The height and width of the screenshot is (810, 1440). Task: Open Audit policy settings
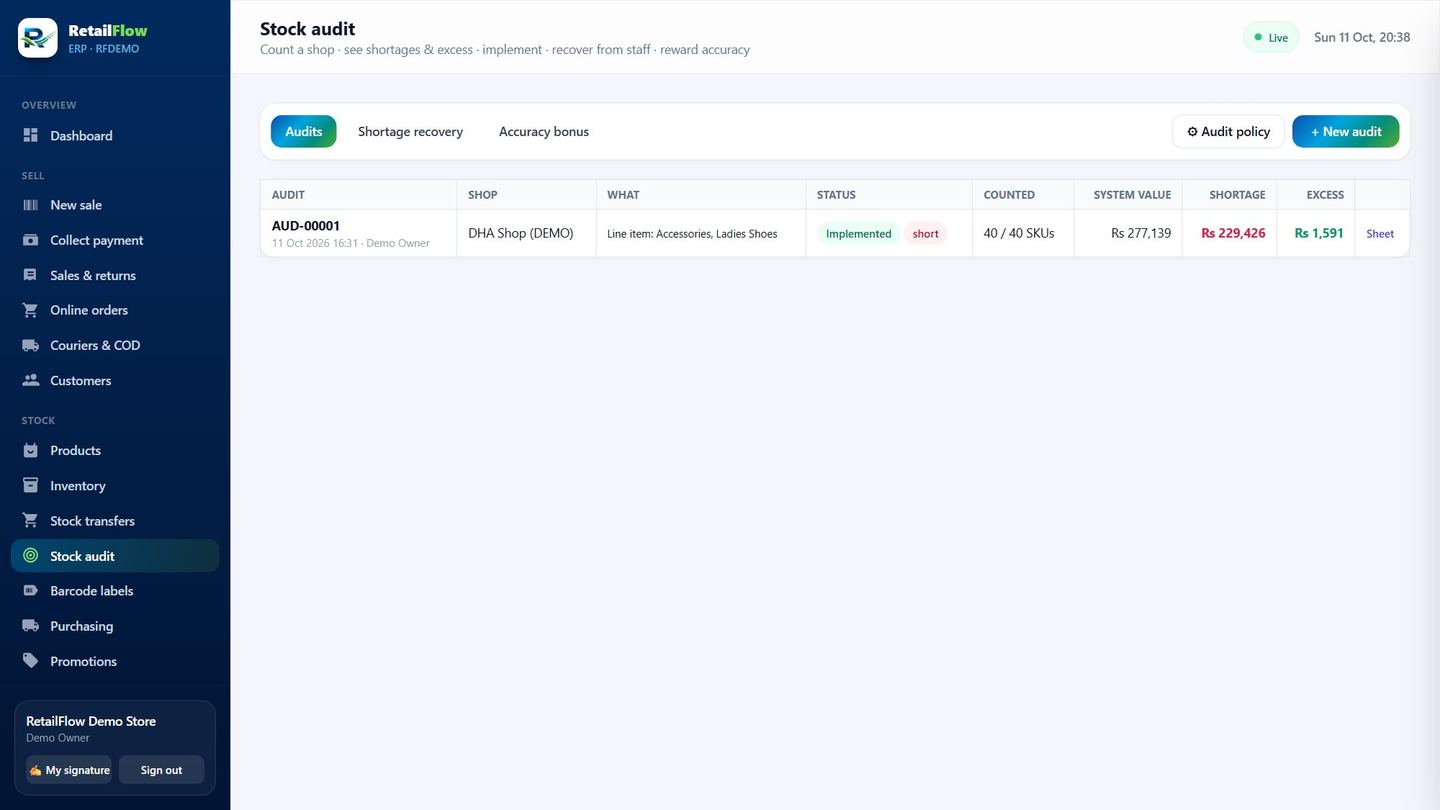(1228, 131)
